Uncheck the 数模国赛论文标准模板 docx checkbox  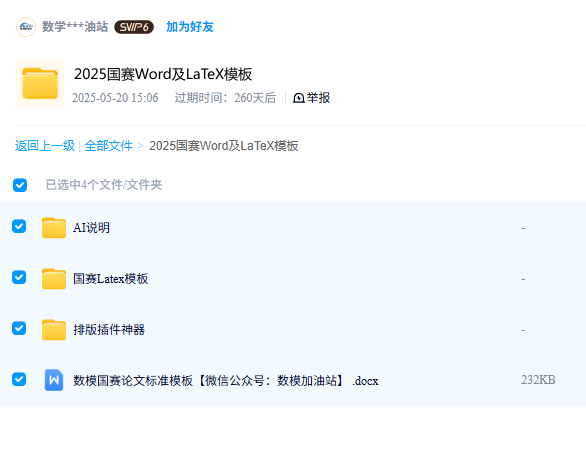19,379
